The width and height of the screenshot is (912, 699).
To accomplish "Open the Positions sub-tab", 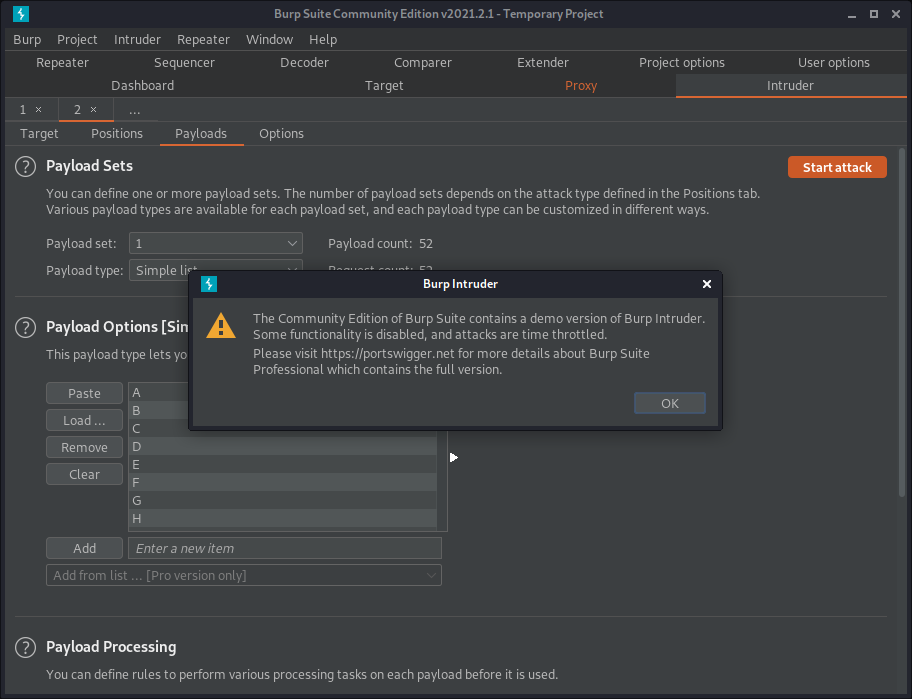I will point(117,134).
